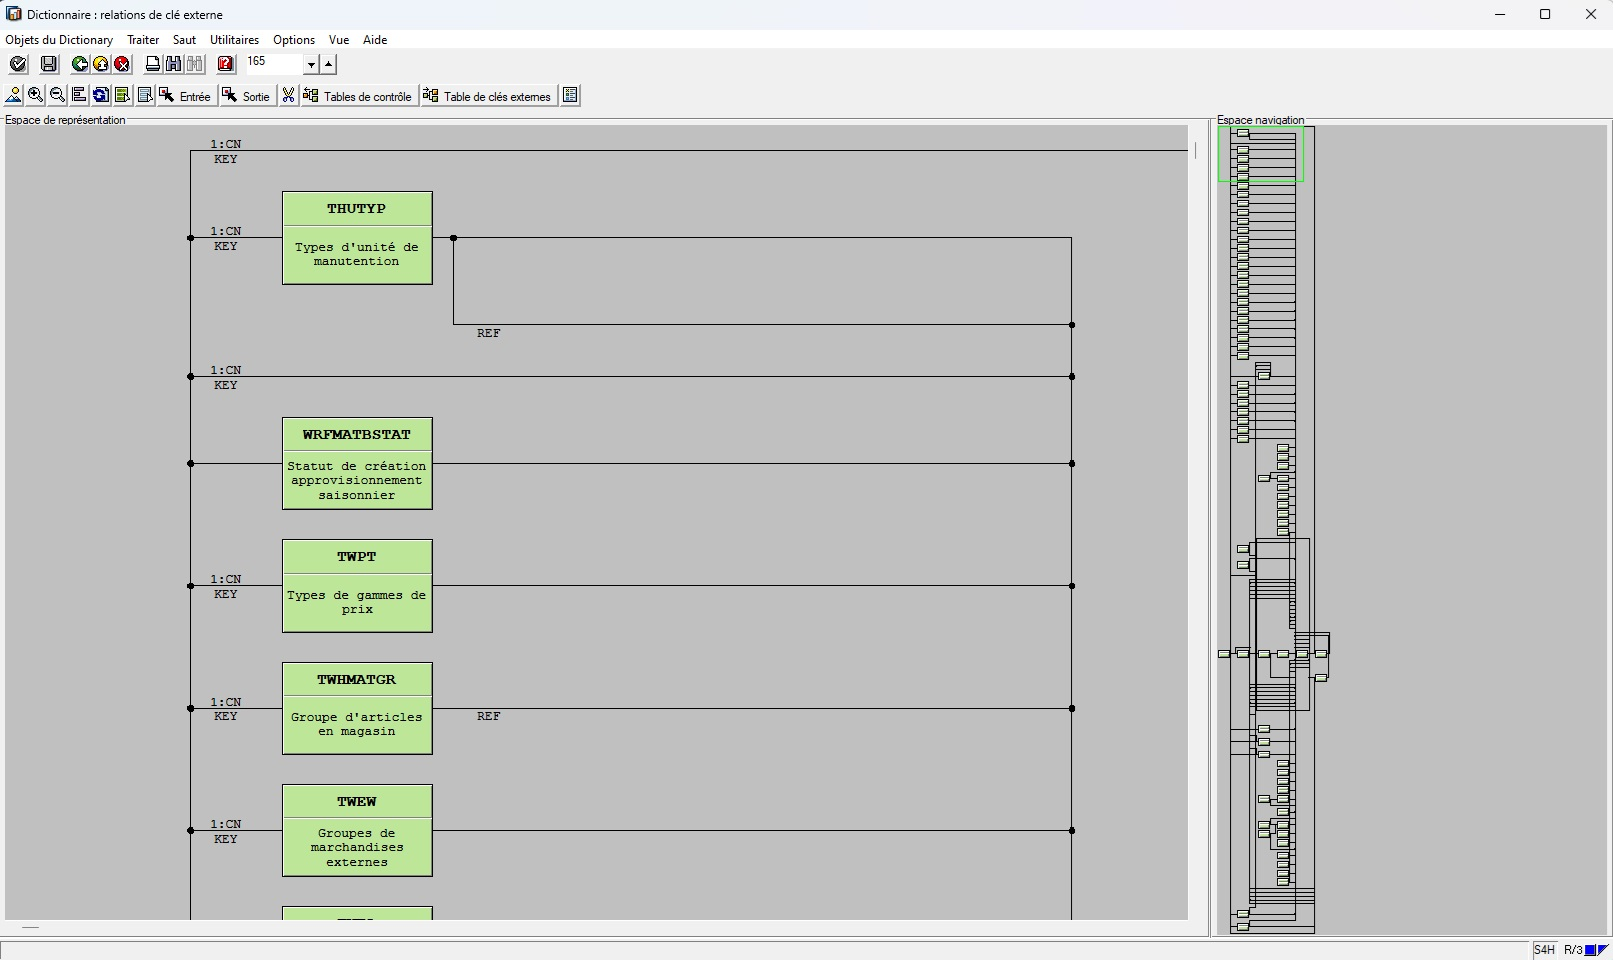Click the red cancel icon
This screenshot has width=1613, height=960.
(x=122, y=64)
